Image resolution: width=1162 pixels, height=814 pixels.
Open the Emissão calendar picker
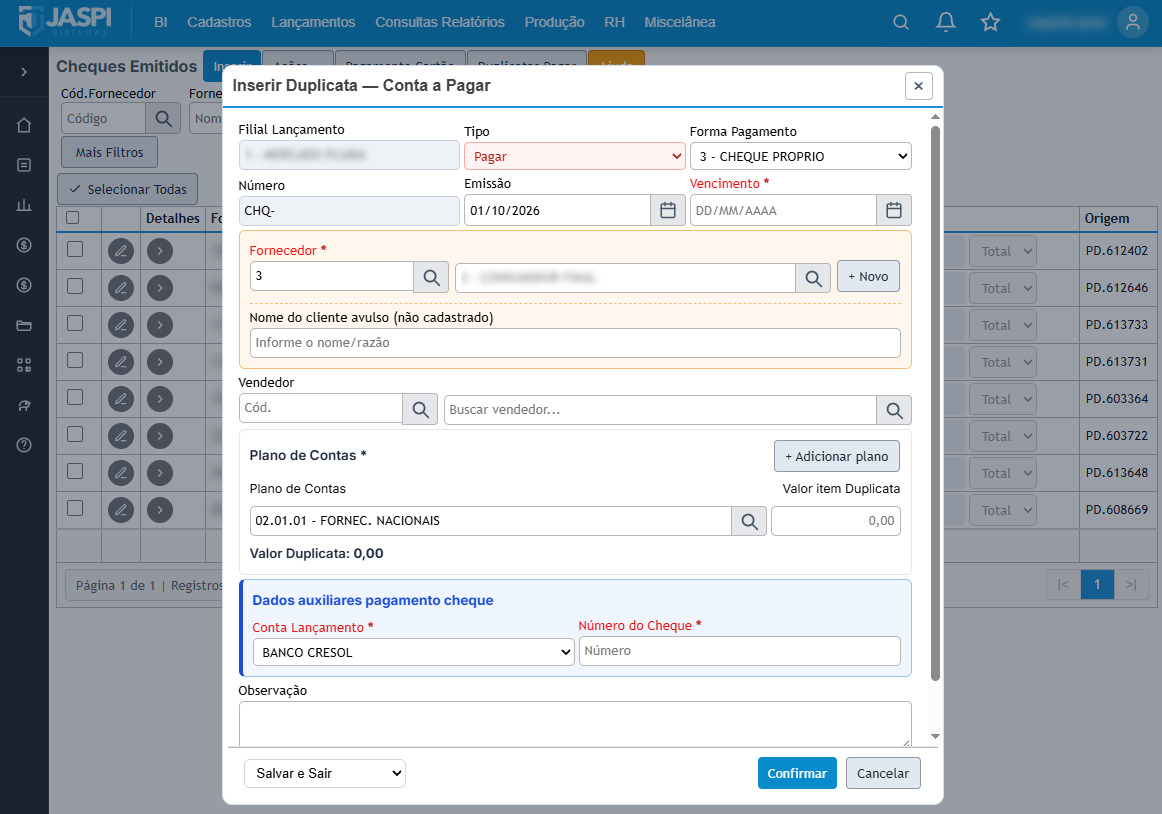pyautogui.click(x=668, y=211)
